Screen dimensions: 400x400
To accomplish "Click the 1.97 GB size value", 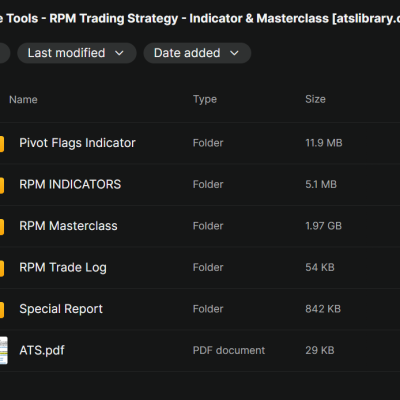I will pos(323,226).
